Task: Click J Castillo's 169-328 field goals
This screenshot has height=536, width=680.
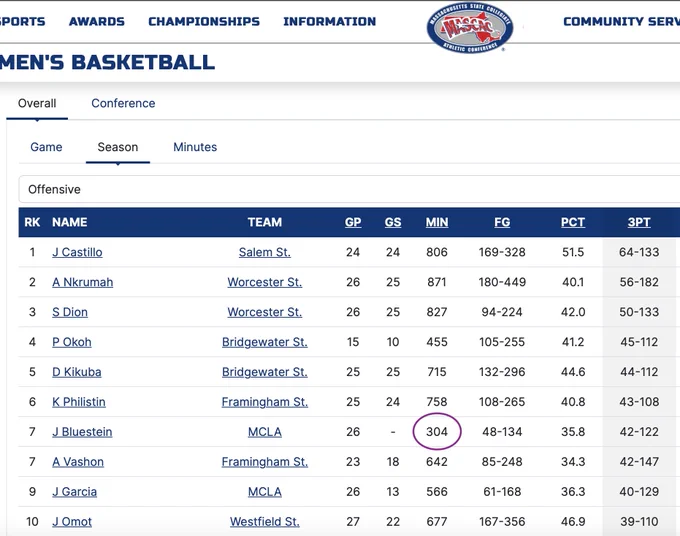Action: pyautogui.click(x=502, y=252)
